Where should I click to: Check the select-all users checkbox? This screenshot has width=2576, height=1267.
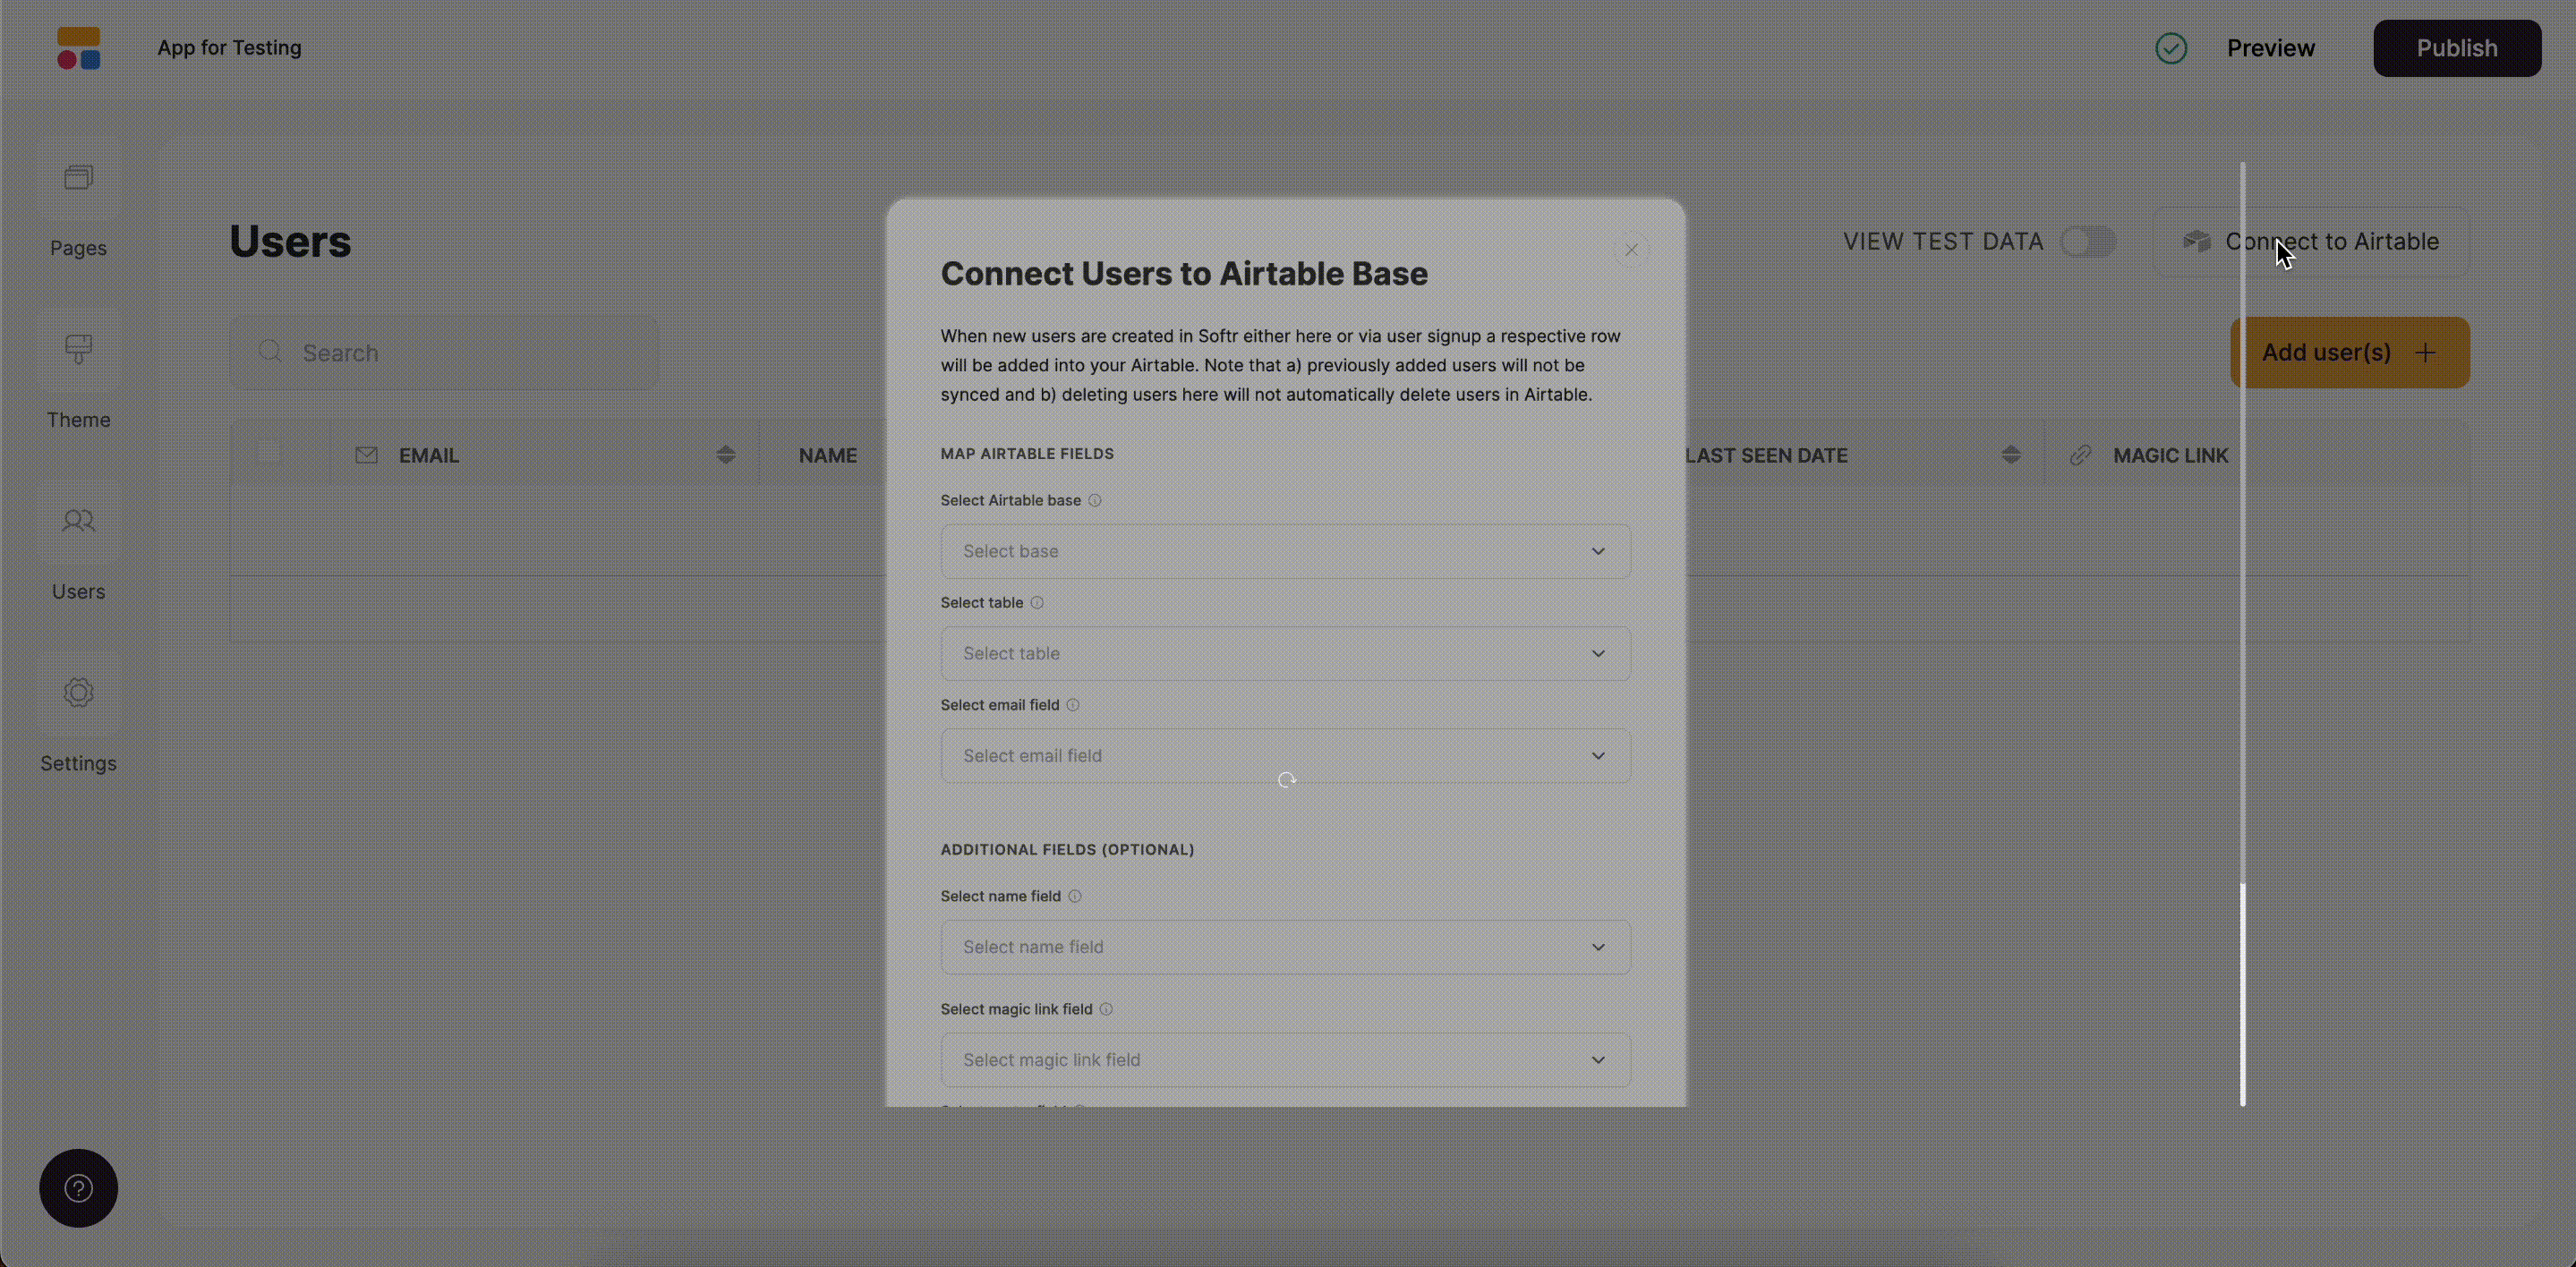(x=268, y=453)
